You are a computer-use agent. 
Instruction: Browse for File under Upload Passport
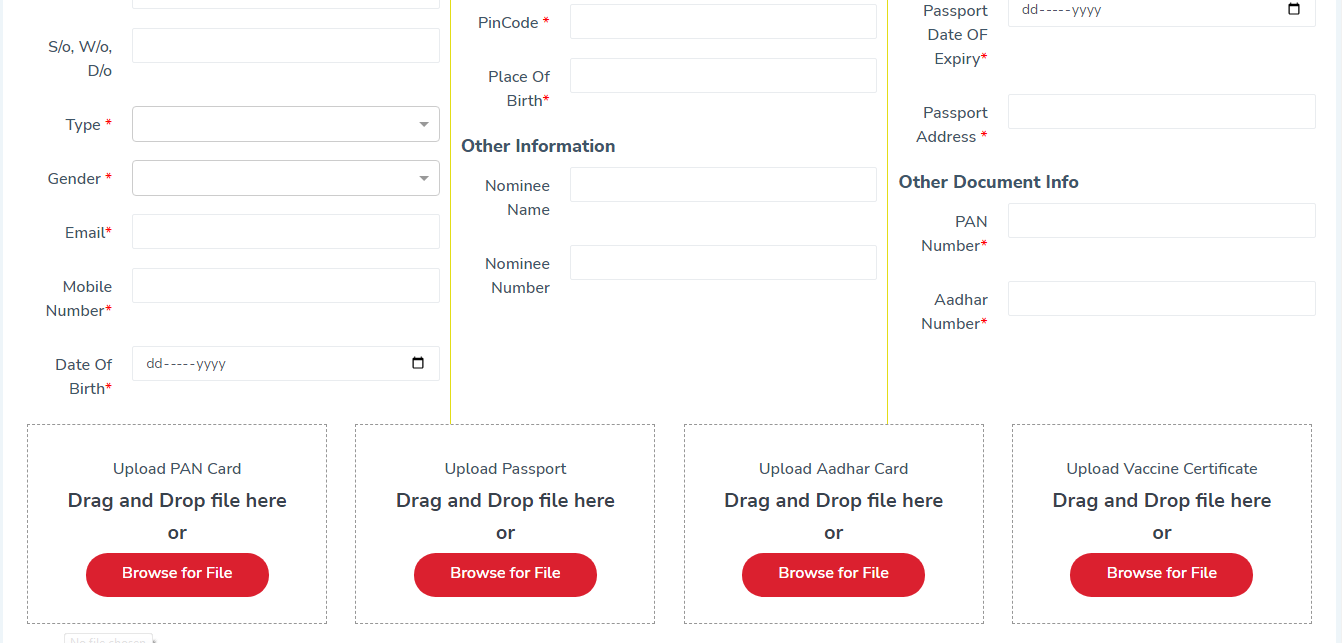click(x=505, y=574)
